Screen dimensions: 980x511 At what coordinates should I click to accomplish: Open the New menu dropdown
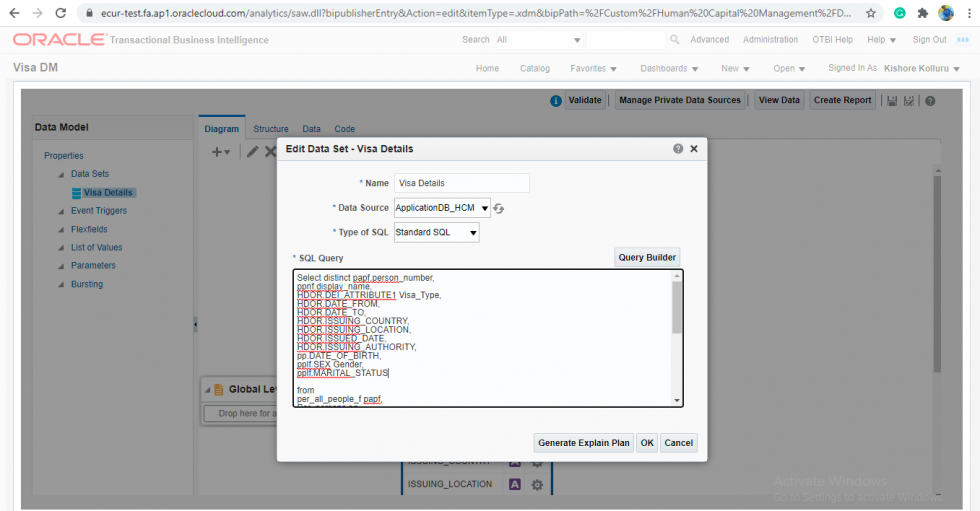[x=735, y=68]
